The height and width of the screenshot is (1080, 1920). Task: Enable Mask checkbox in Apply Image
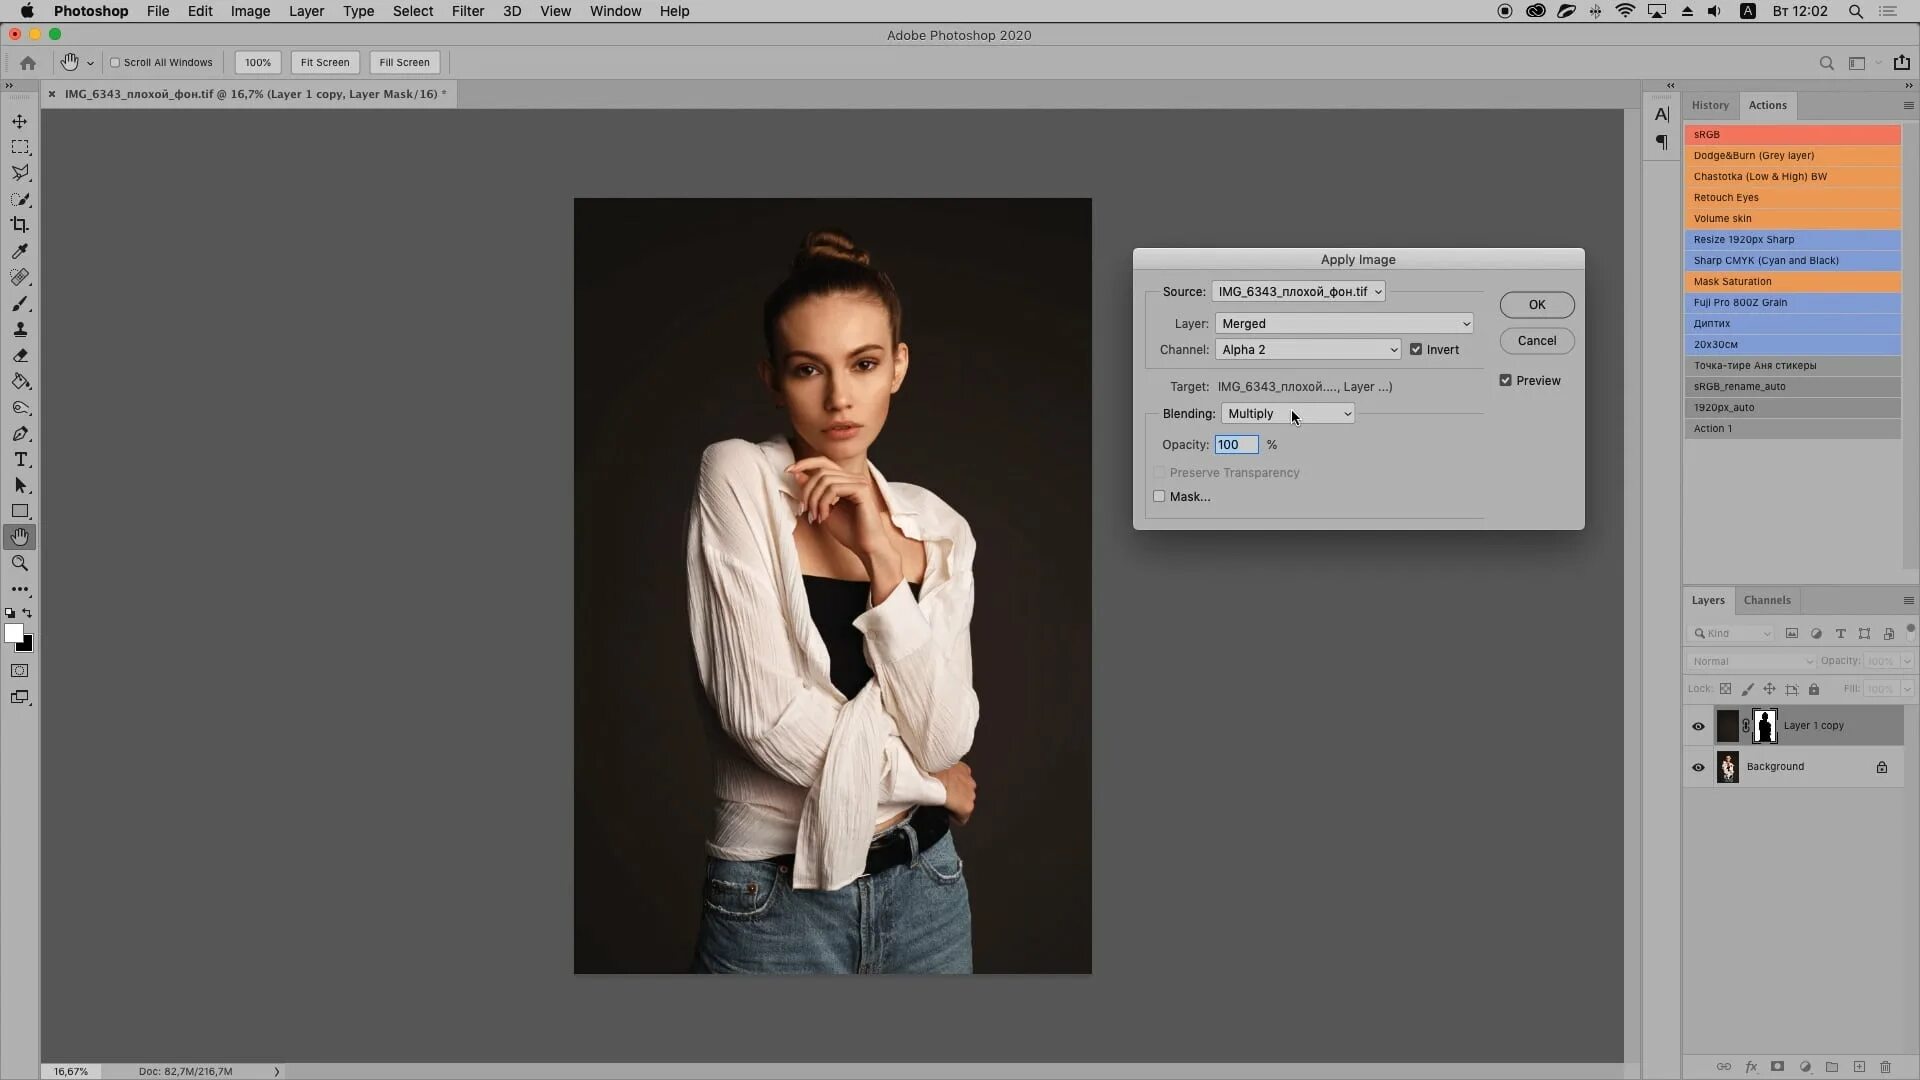coord(1158,497)
